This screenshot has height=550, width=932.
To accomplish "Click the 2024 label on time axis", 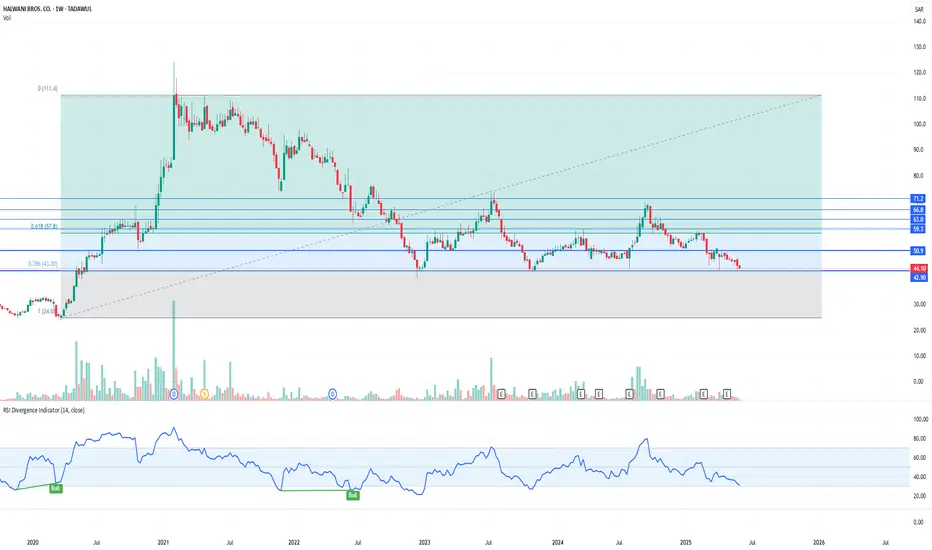I will 558,542.
